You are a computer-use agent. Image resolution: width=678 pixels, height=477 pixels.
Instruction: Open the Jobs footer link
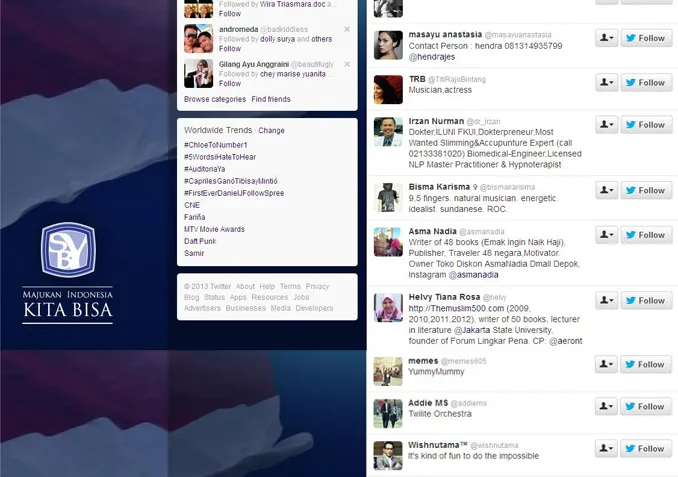pos(301,297)
